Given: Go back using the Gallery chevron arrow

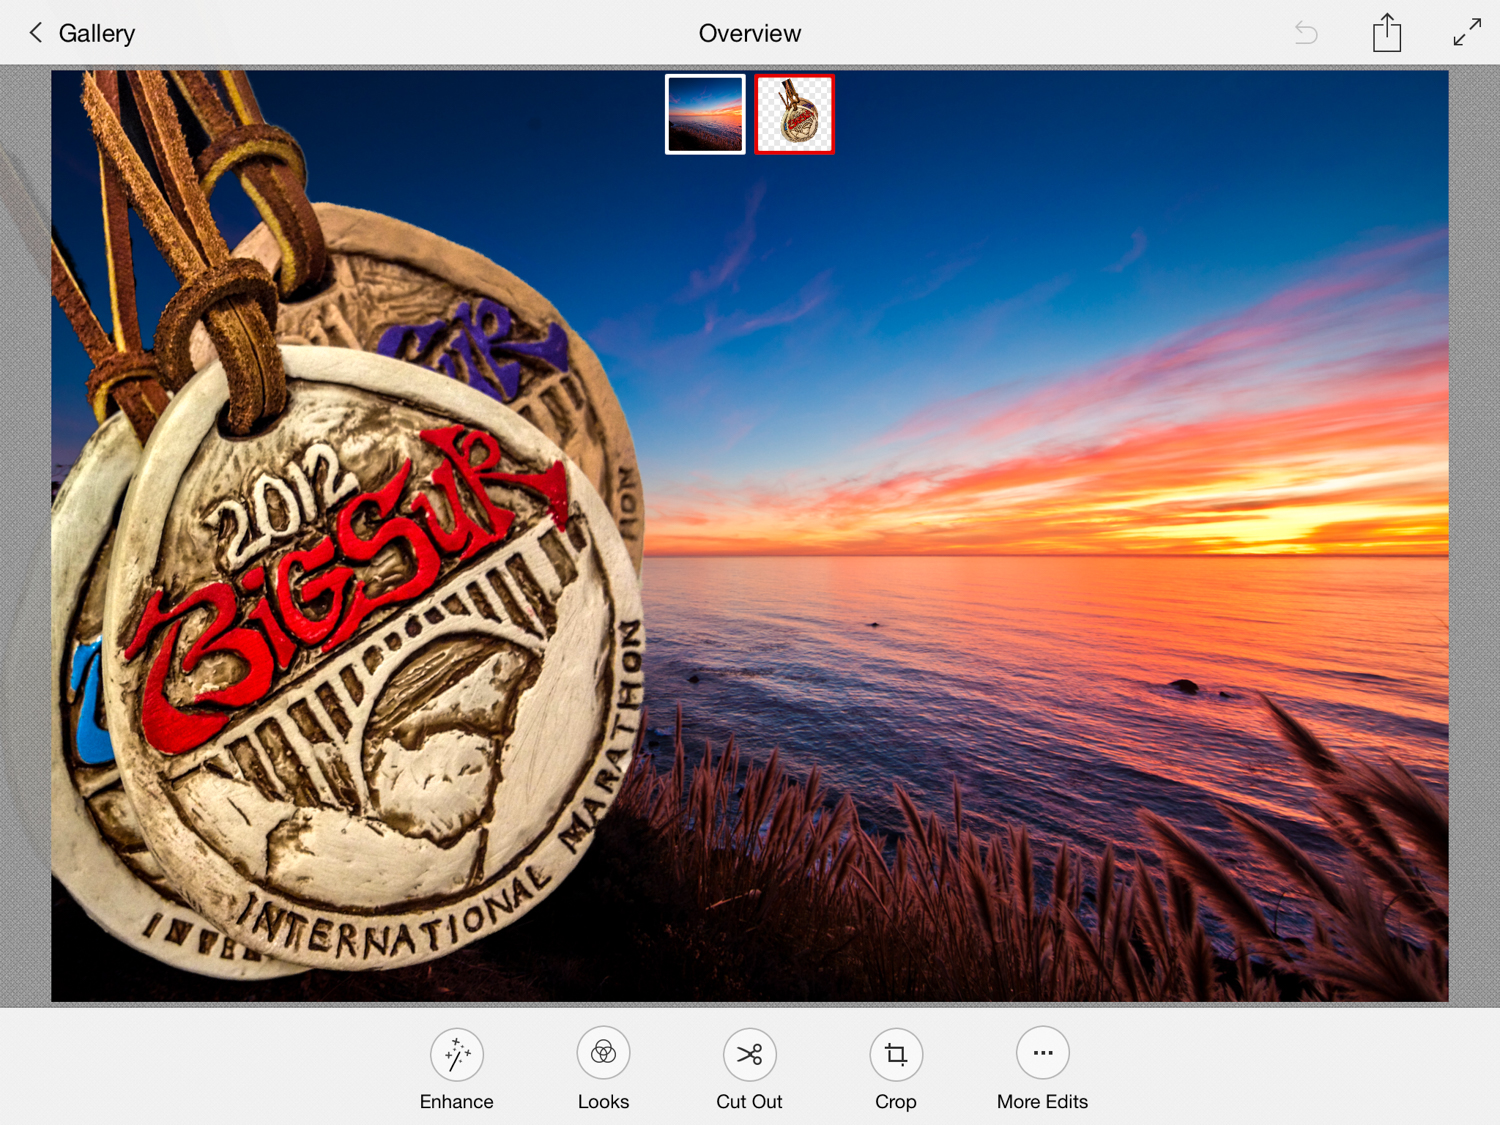Looking at the screenshot, I should pos(36,33).
